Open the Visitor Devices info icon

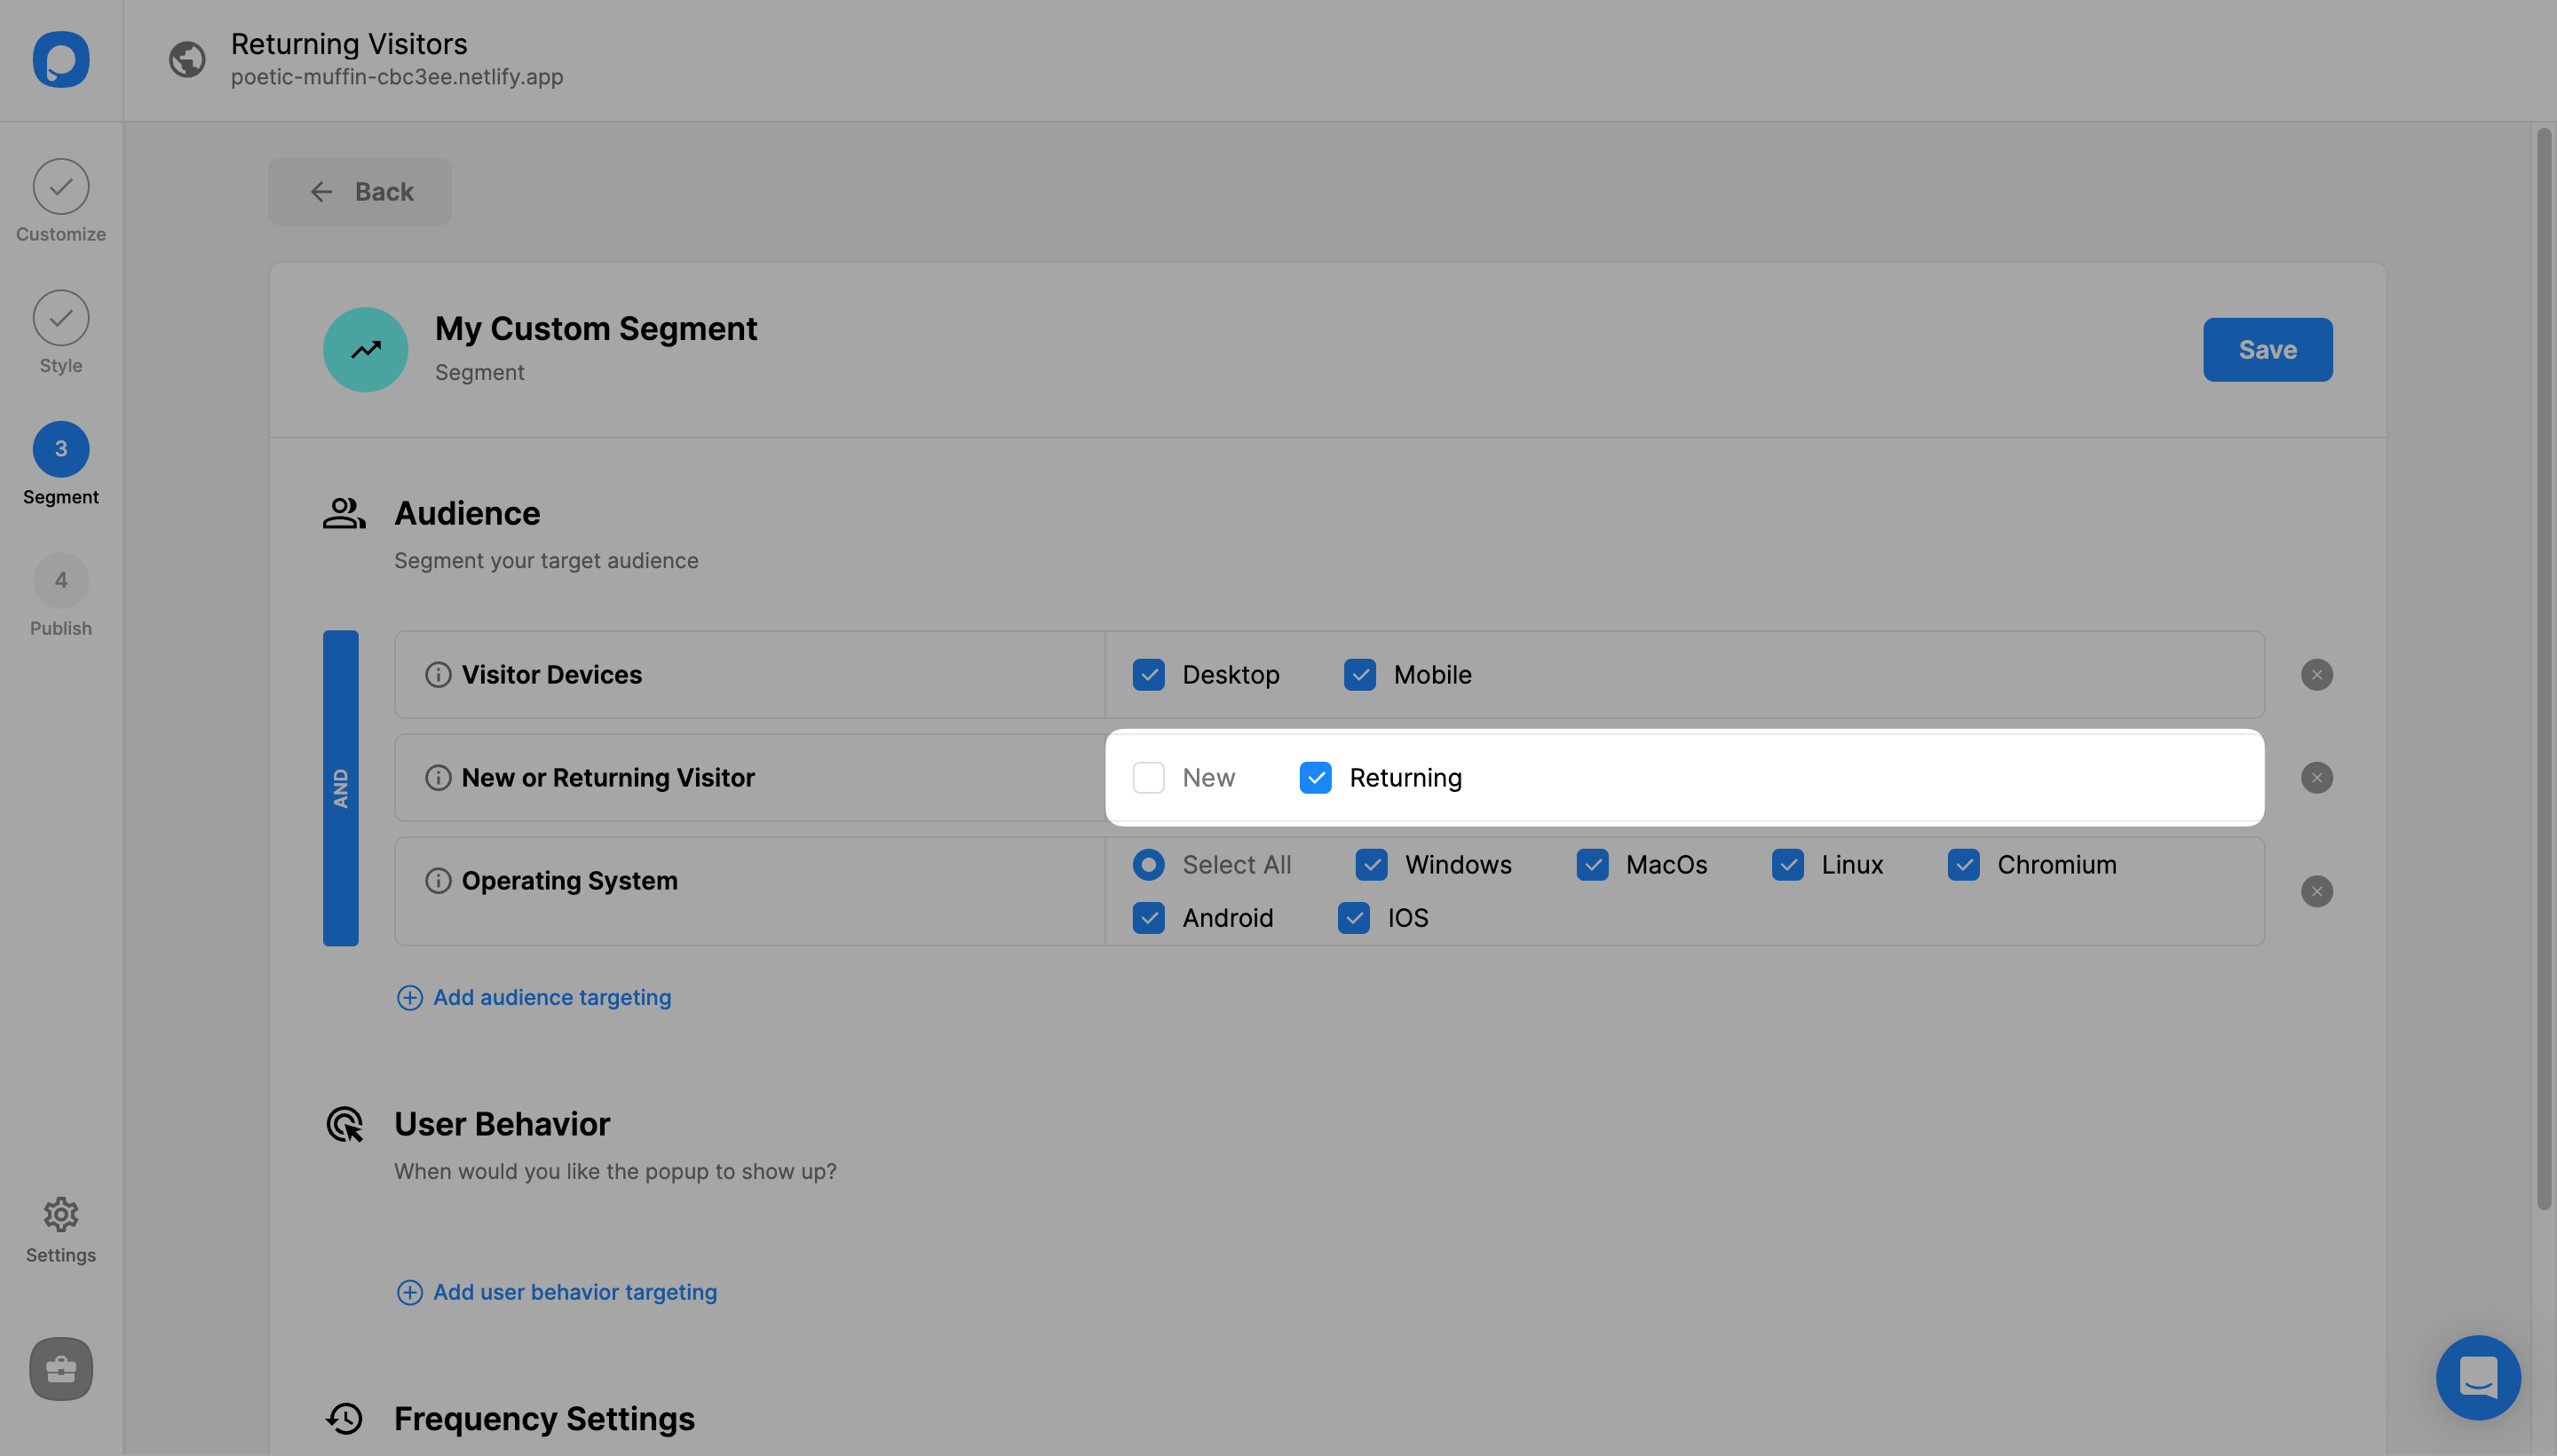click(x=438, y=675)
